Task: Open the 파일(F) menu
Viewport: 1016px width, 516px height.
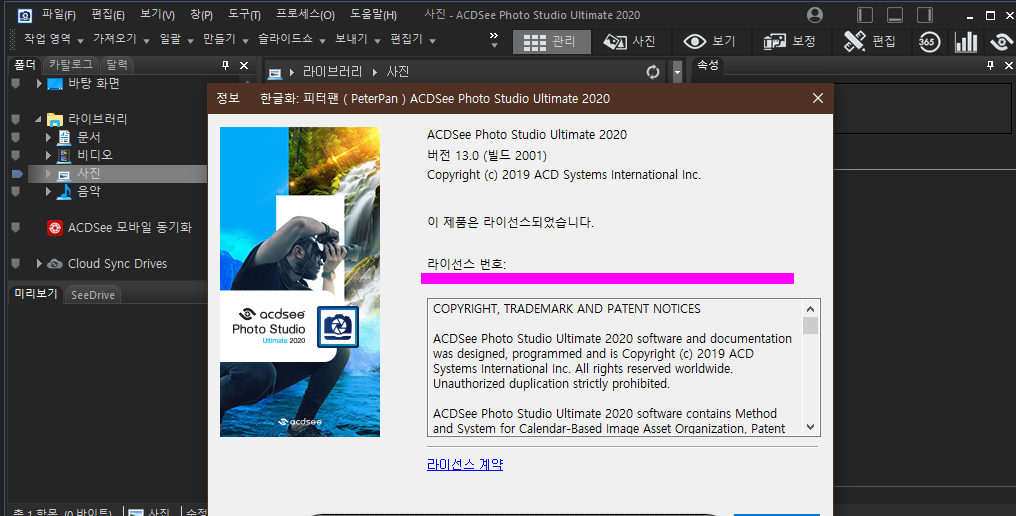Action: (x=58, y=14)
